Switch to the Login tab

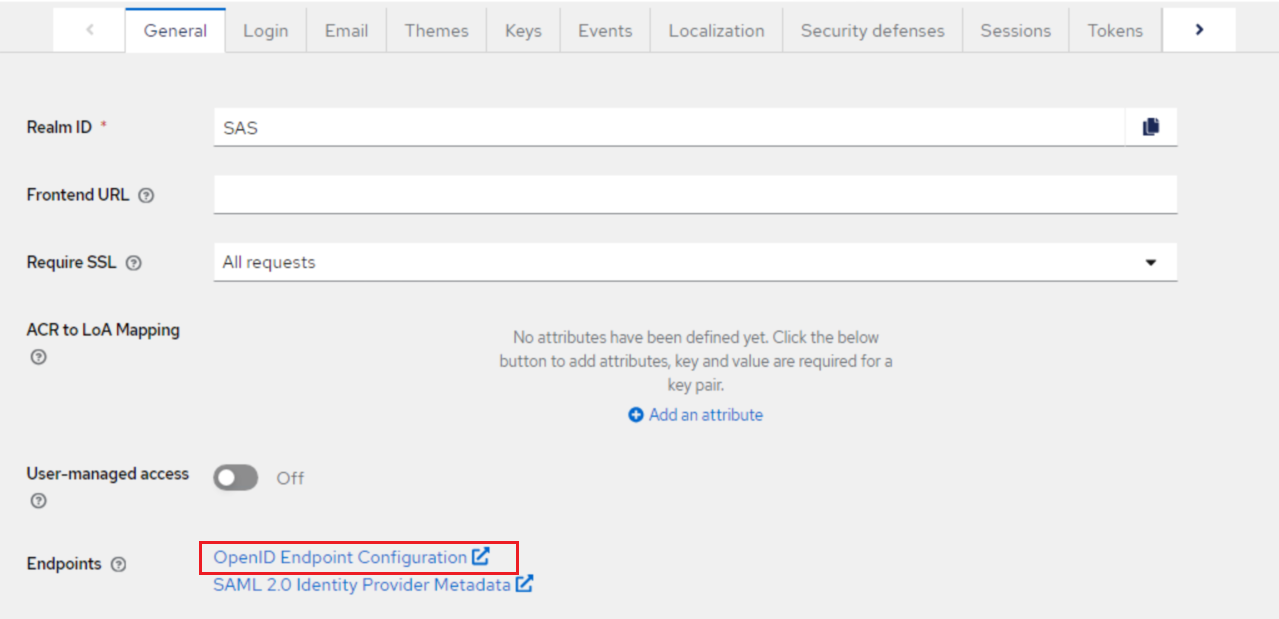tap(265, 31)
